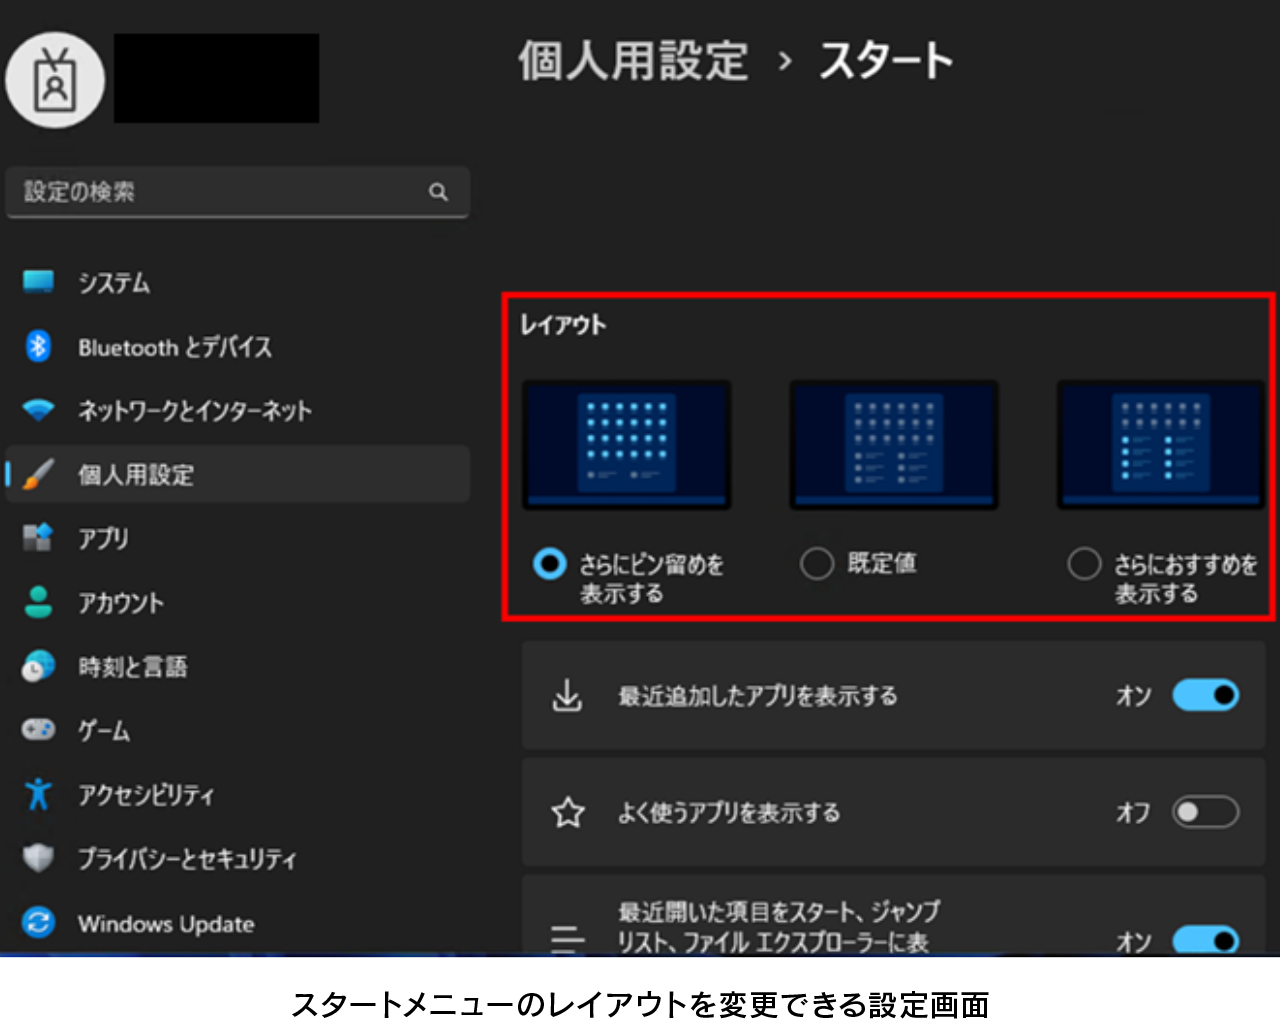Open Windows Update in sidebar
The width and height of the screenshot is (1280, 1019).
(166, 923)
